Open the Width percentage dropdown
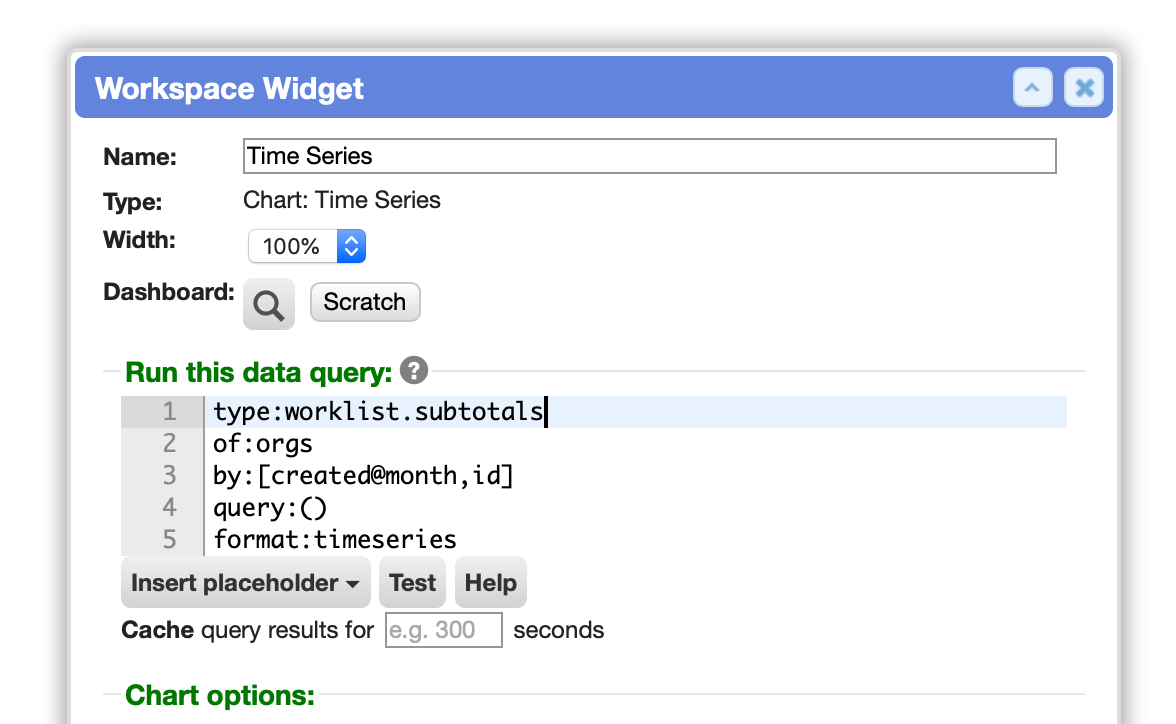The image size is (1176, 724). [x=307, y=246]
